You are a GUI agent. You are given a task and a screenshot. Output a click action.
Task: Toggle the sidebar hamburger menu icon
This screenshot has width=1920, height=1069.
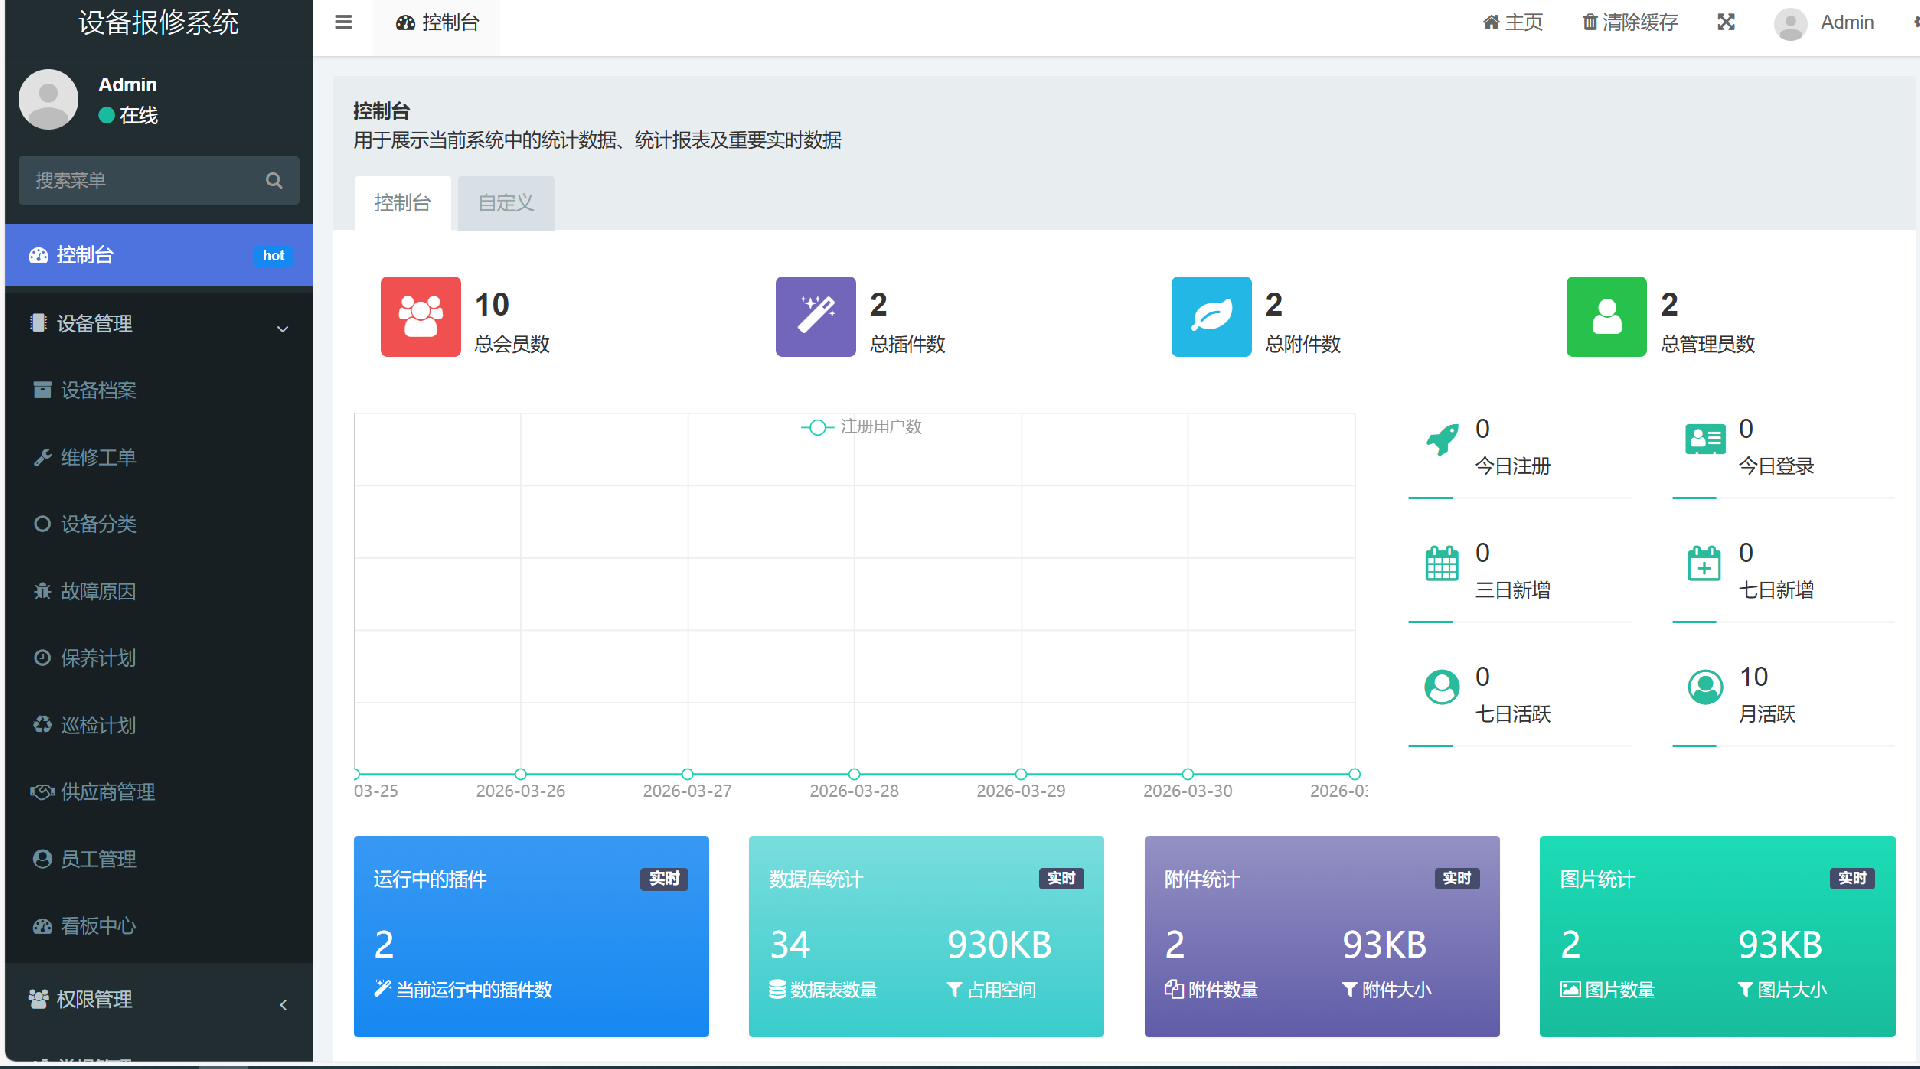click(343, 22)
